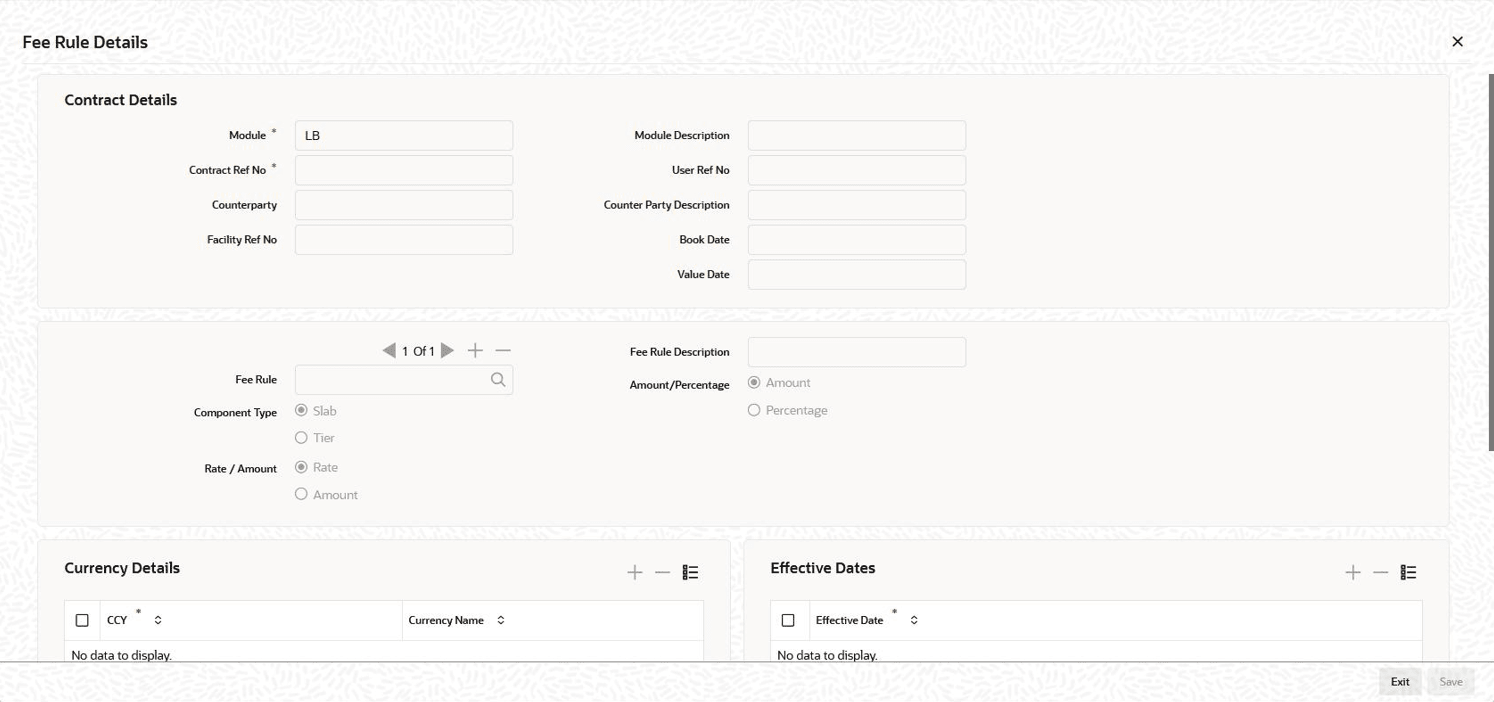
Task: Click the Contract Details heading
Action: point(121,100)
